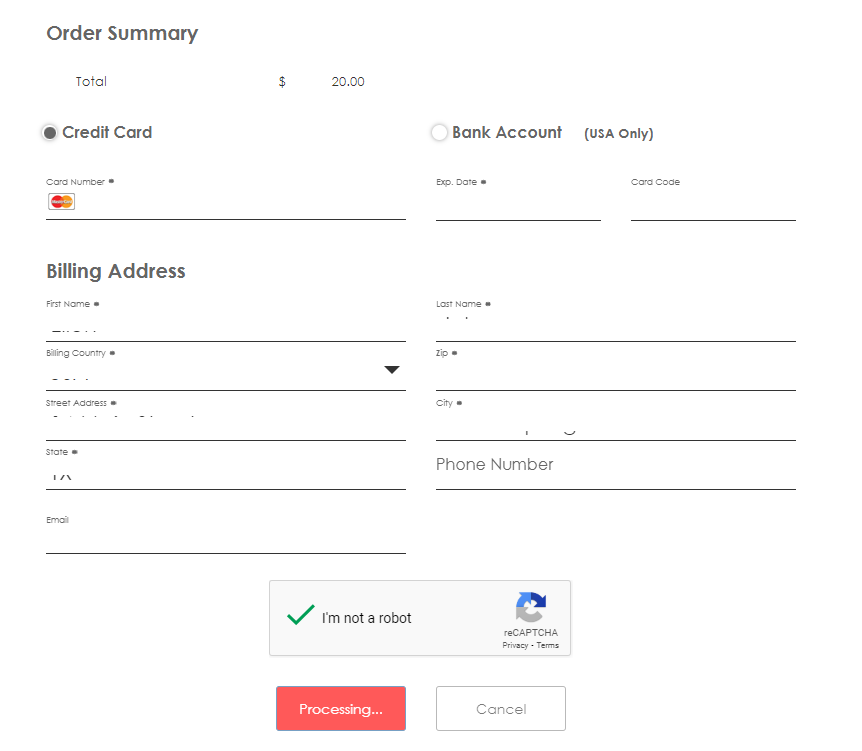Select the Bank Account payment option
Viewport: 862px width, 751px height.
pos(439,132)
